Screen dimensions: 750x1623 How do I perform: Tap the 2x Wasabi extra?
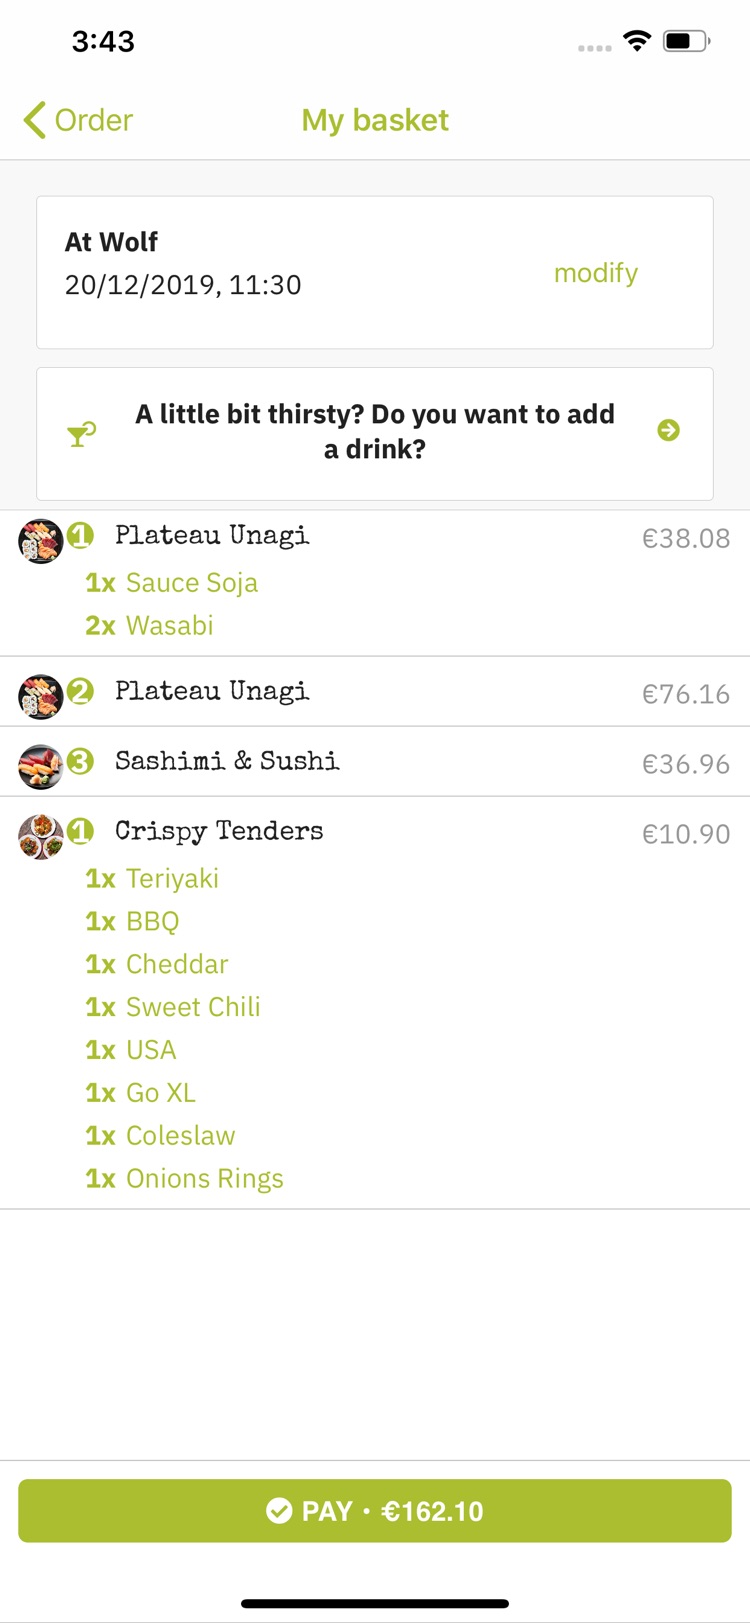(150, 626)
